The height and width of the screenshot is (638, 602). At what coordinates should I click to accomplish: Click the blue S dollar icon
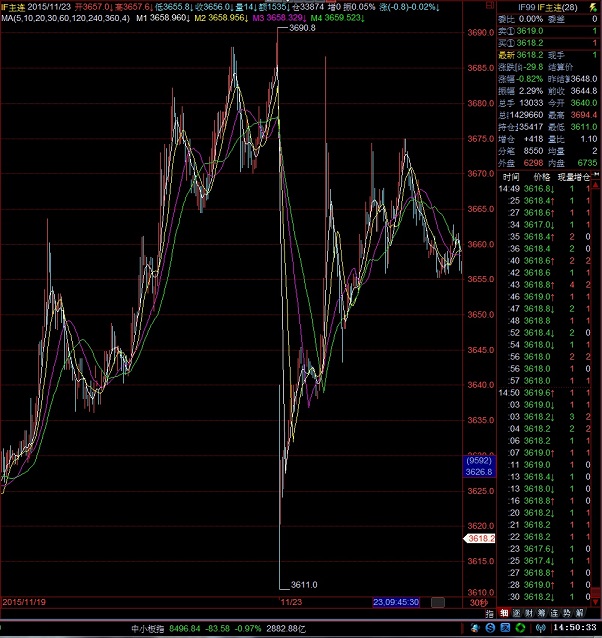pyautogui.click(x=490, y=628)
